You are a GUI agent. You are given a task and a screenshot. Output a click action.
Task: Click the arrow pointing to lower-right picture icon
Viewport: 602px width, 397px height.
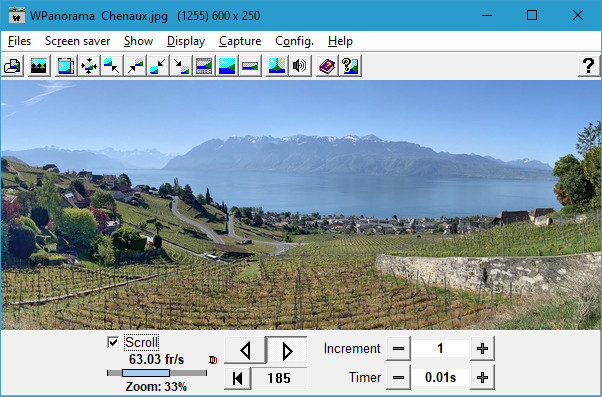181,66
